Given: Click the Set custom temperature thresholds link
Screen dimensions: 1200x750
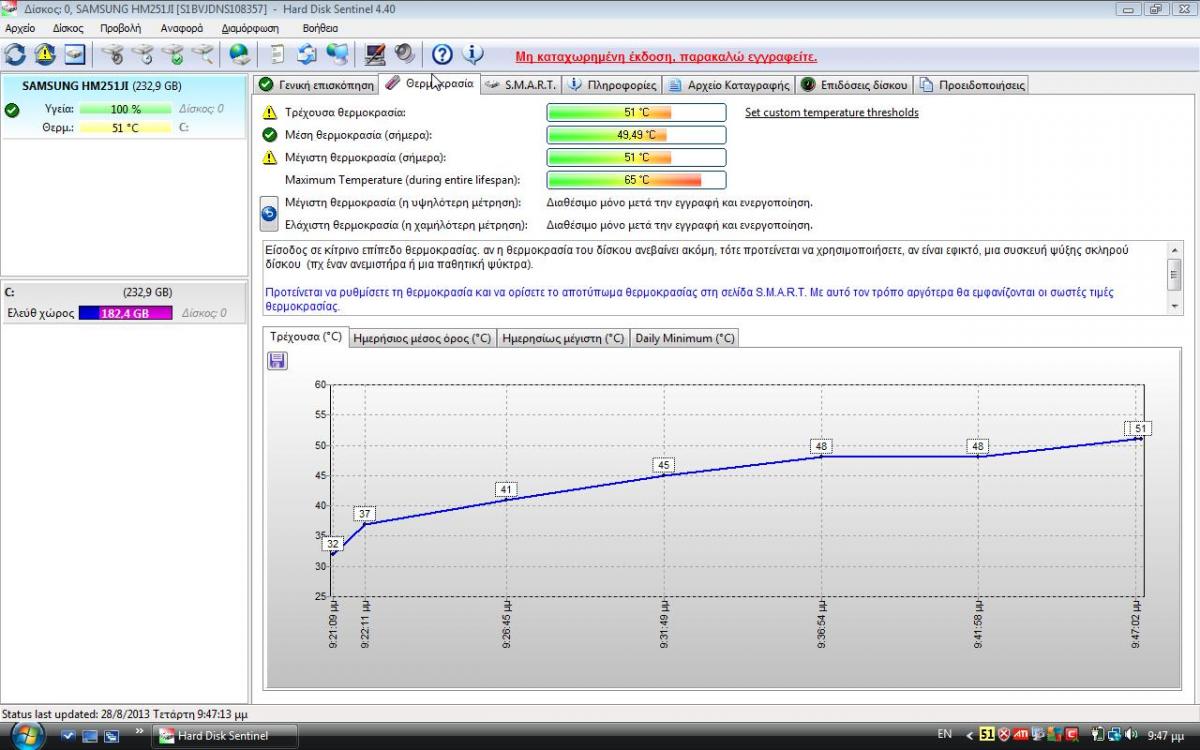Looking at the screenshot, I should 832,112.
